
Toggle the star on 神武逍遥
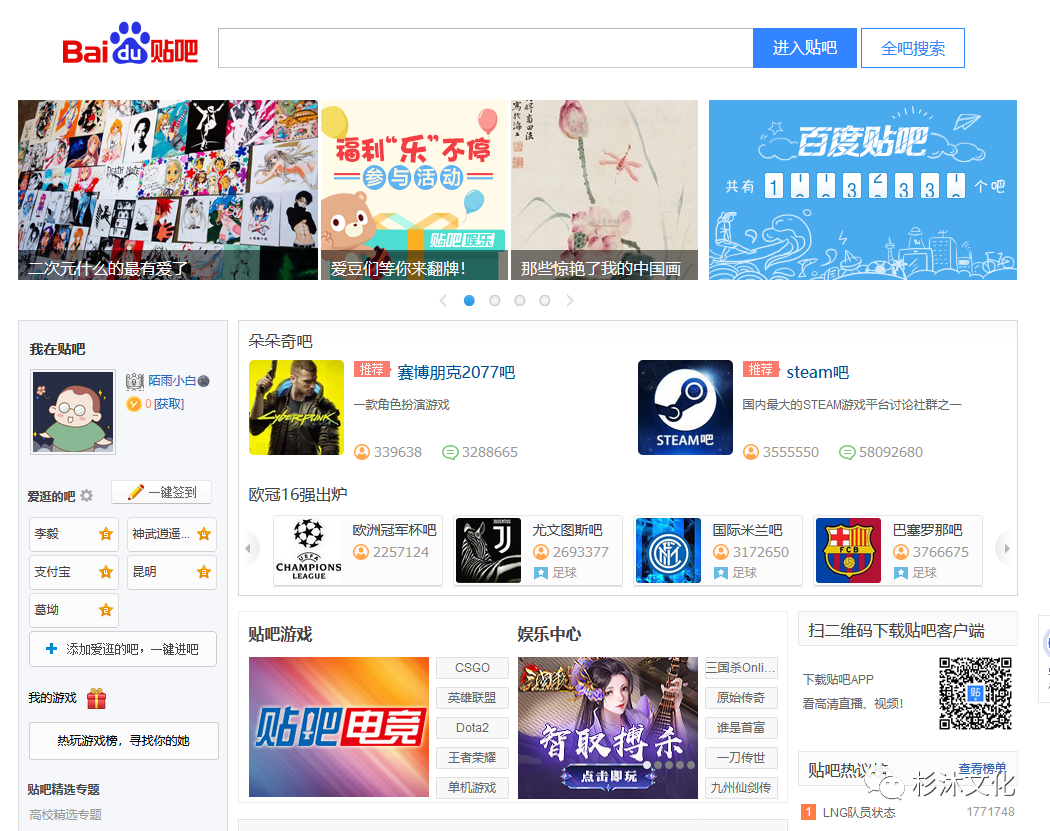(x=204, y=534)
